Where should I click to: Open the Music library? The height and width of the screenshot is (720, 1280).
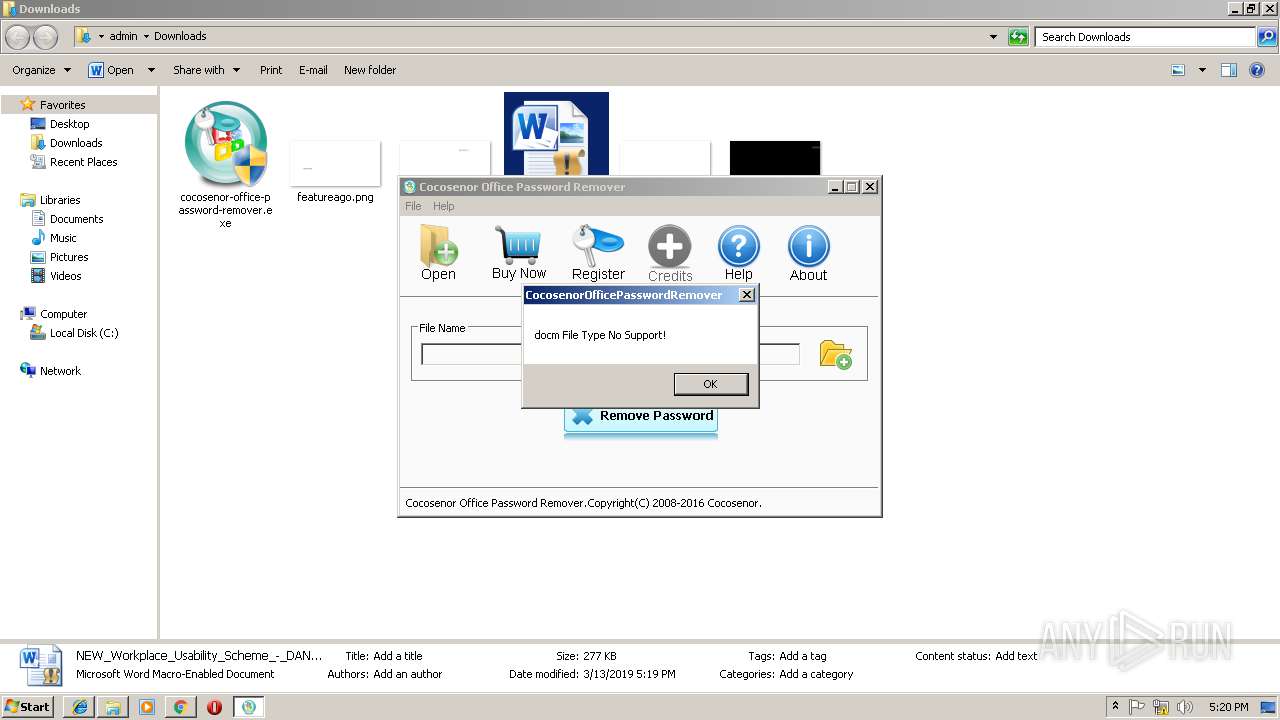click(x=63, y=238)
